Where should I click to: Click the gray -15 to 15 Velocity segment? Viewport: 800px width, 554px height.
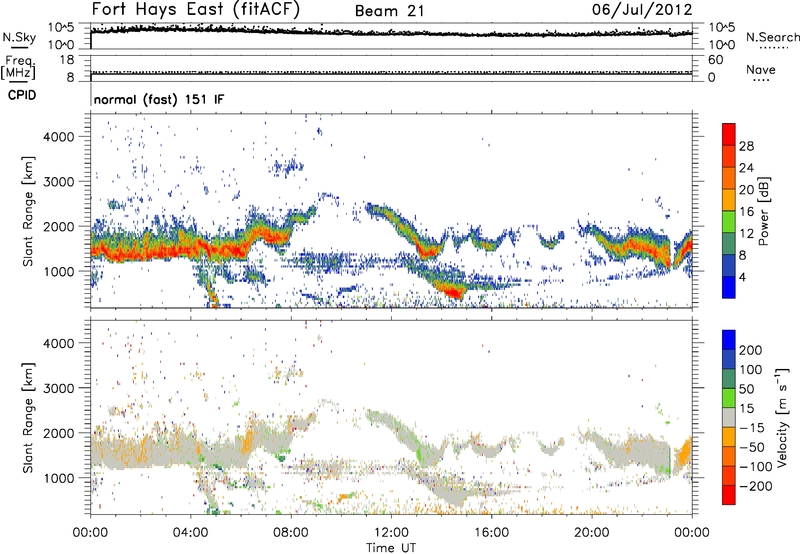click(x=729, y=417)
